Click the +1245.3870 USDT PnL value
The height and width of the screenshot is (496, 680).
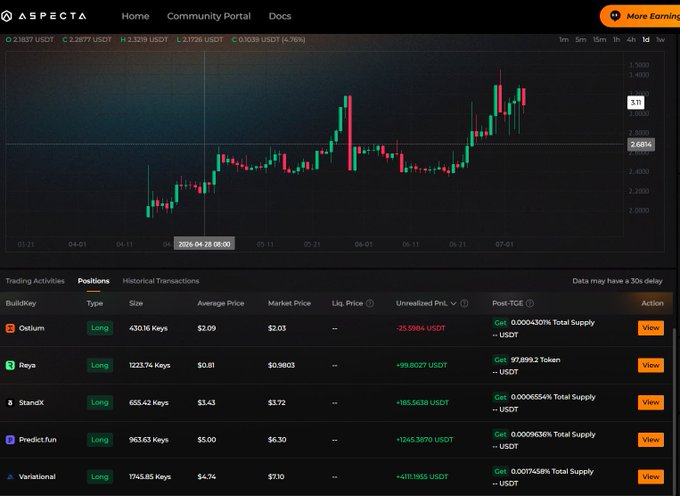pos(425,440)
